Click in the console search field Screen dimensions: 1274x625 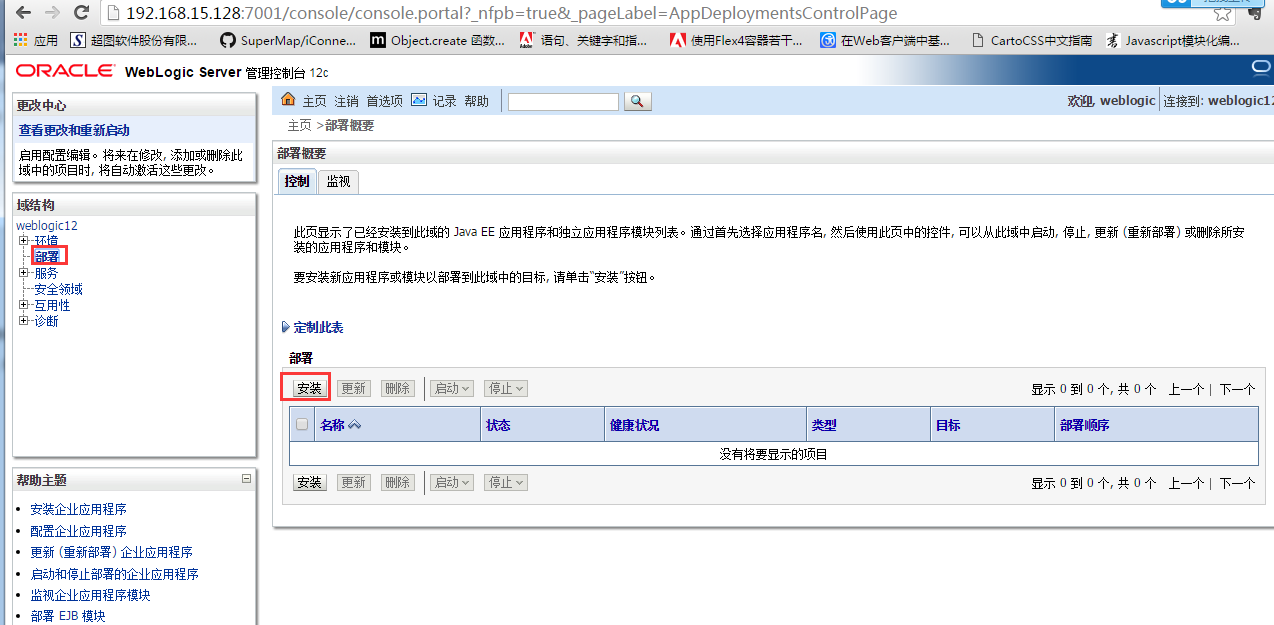[563, 101]
